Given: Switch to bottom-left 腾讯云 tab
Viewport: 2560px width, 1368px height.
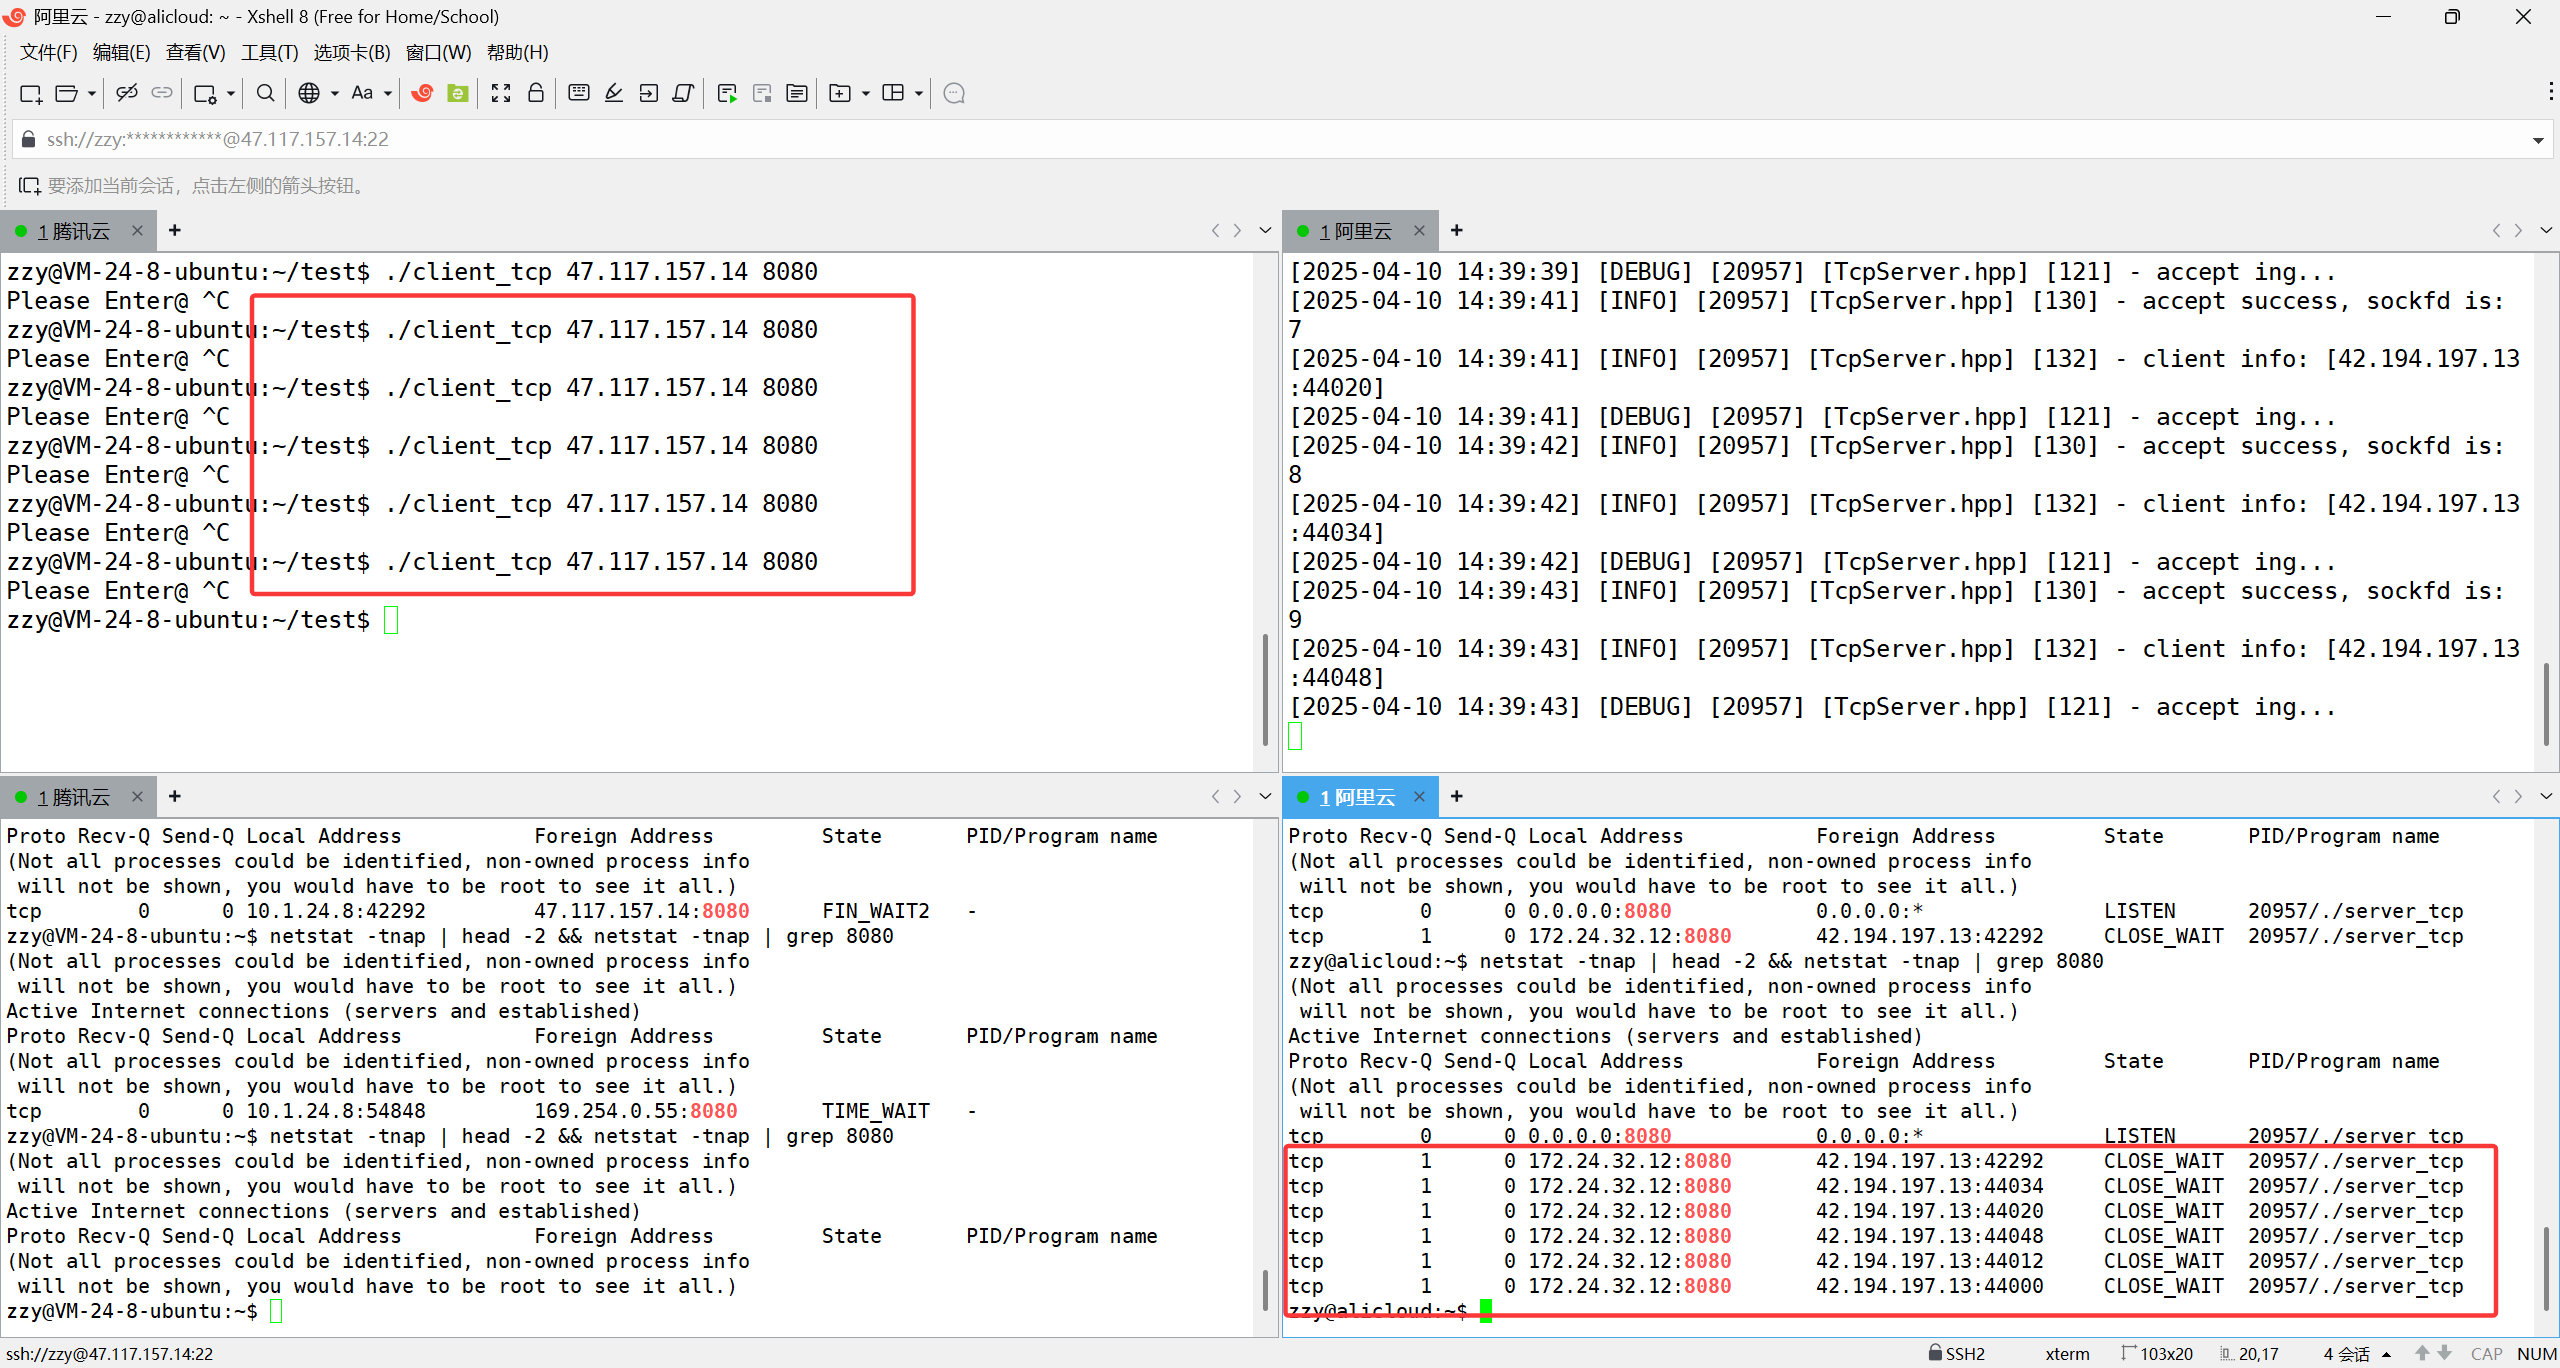Looking at the screenshot, I should tap(74, 797).
